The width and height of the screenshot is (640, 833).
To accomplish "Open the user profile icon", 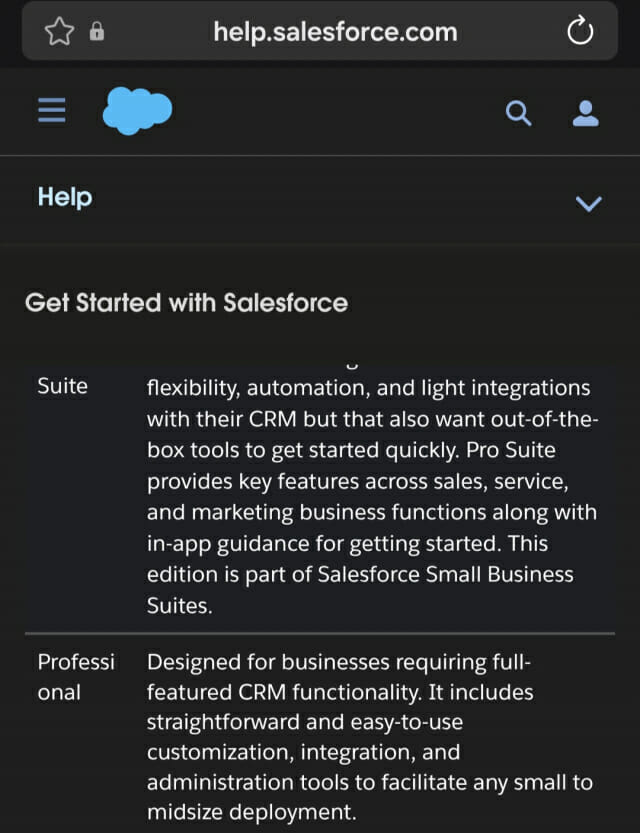I will [x=585, y=113].
